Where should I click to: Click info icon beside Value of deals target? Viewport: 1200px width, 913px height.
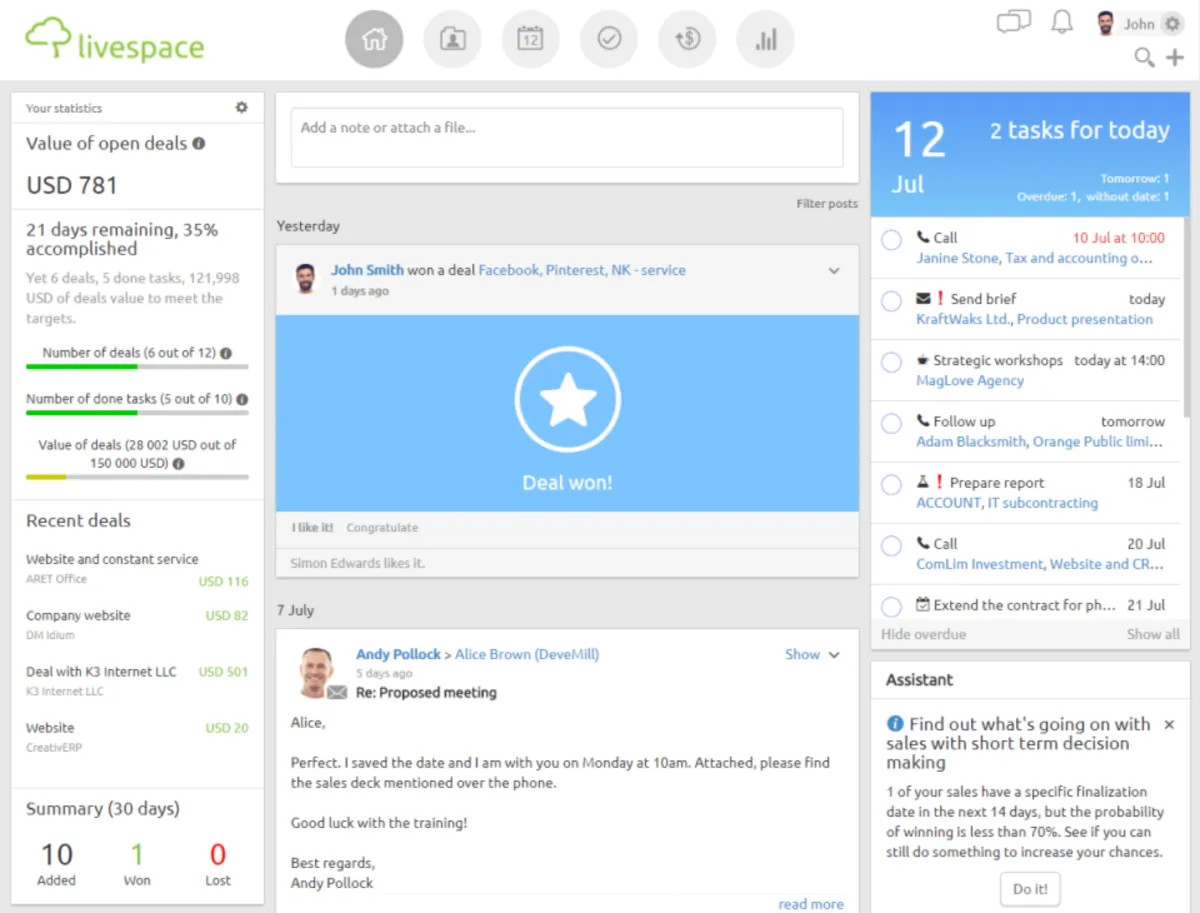click(x=178, y=464)
